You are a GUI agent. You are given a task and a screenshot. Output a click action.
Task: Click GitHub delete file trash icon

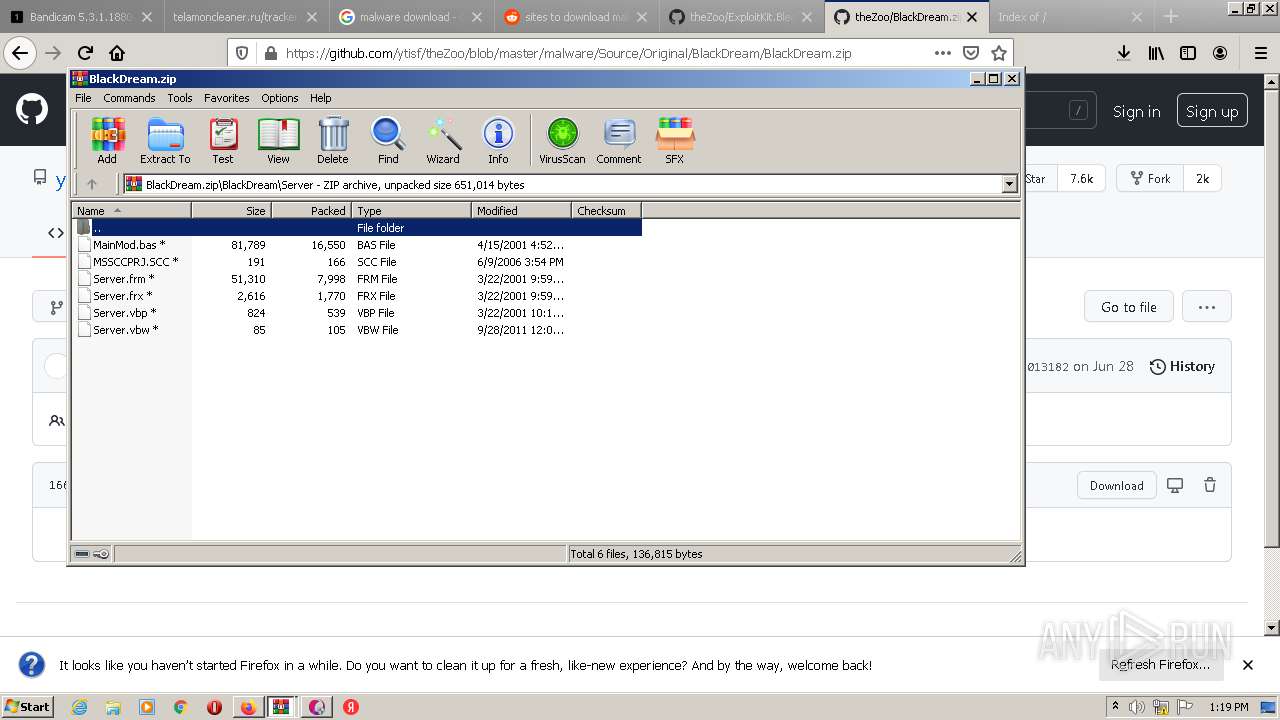tap(1210, 485)
